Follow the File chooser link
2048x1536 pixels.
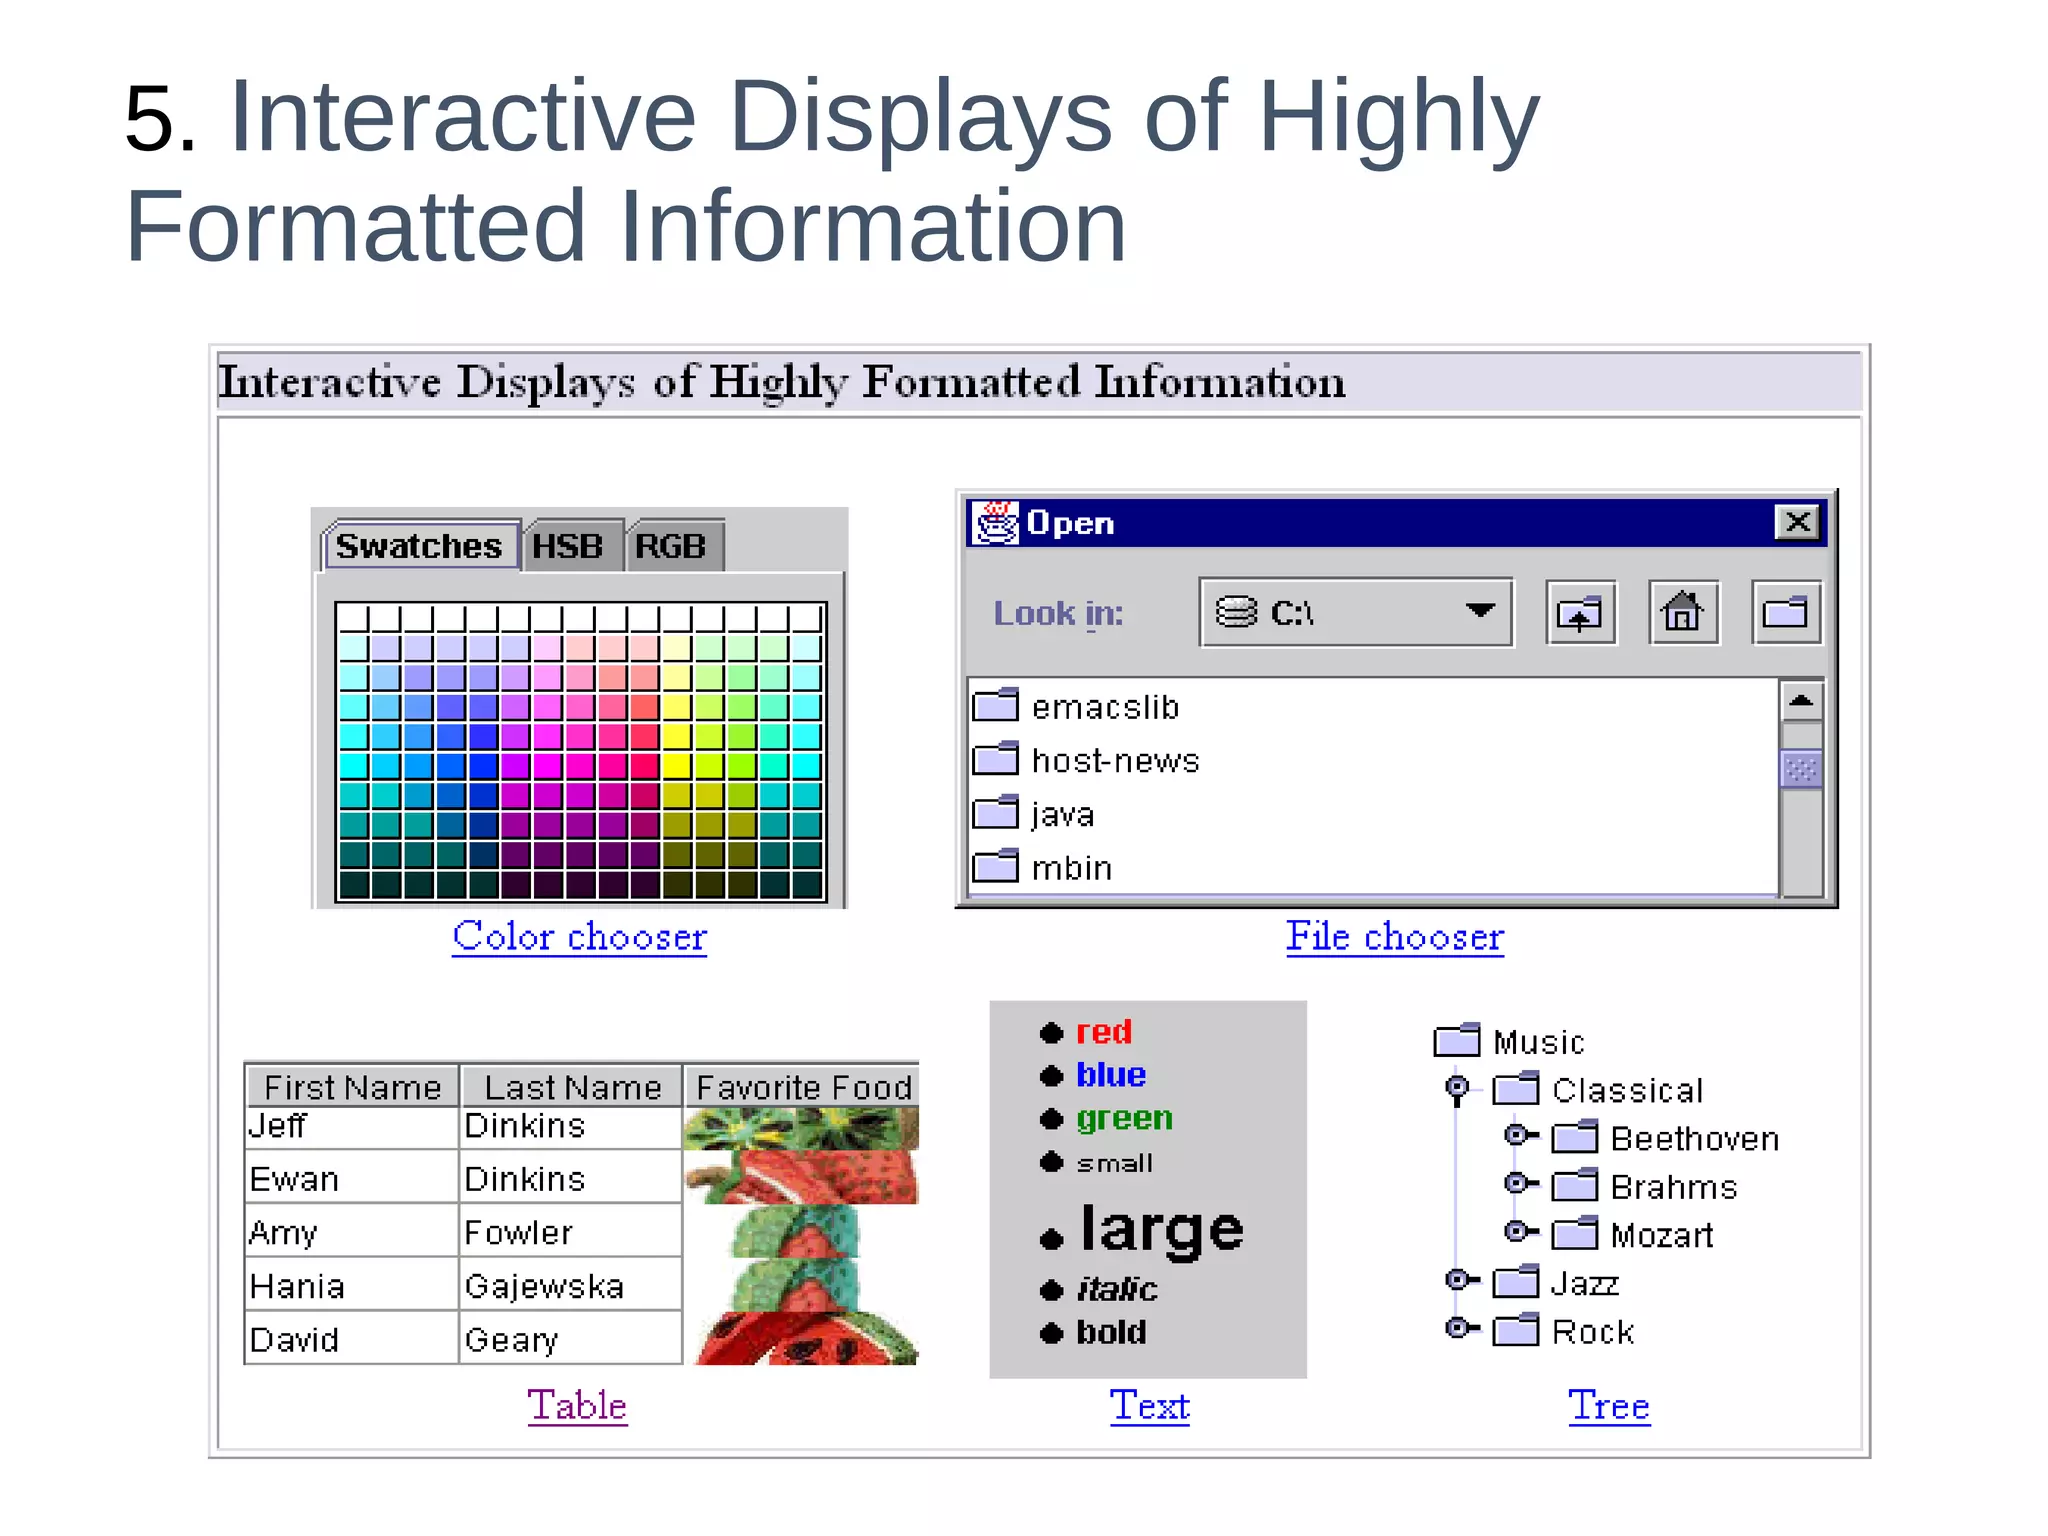point(1394,937)
